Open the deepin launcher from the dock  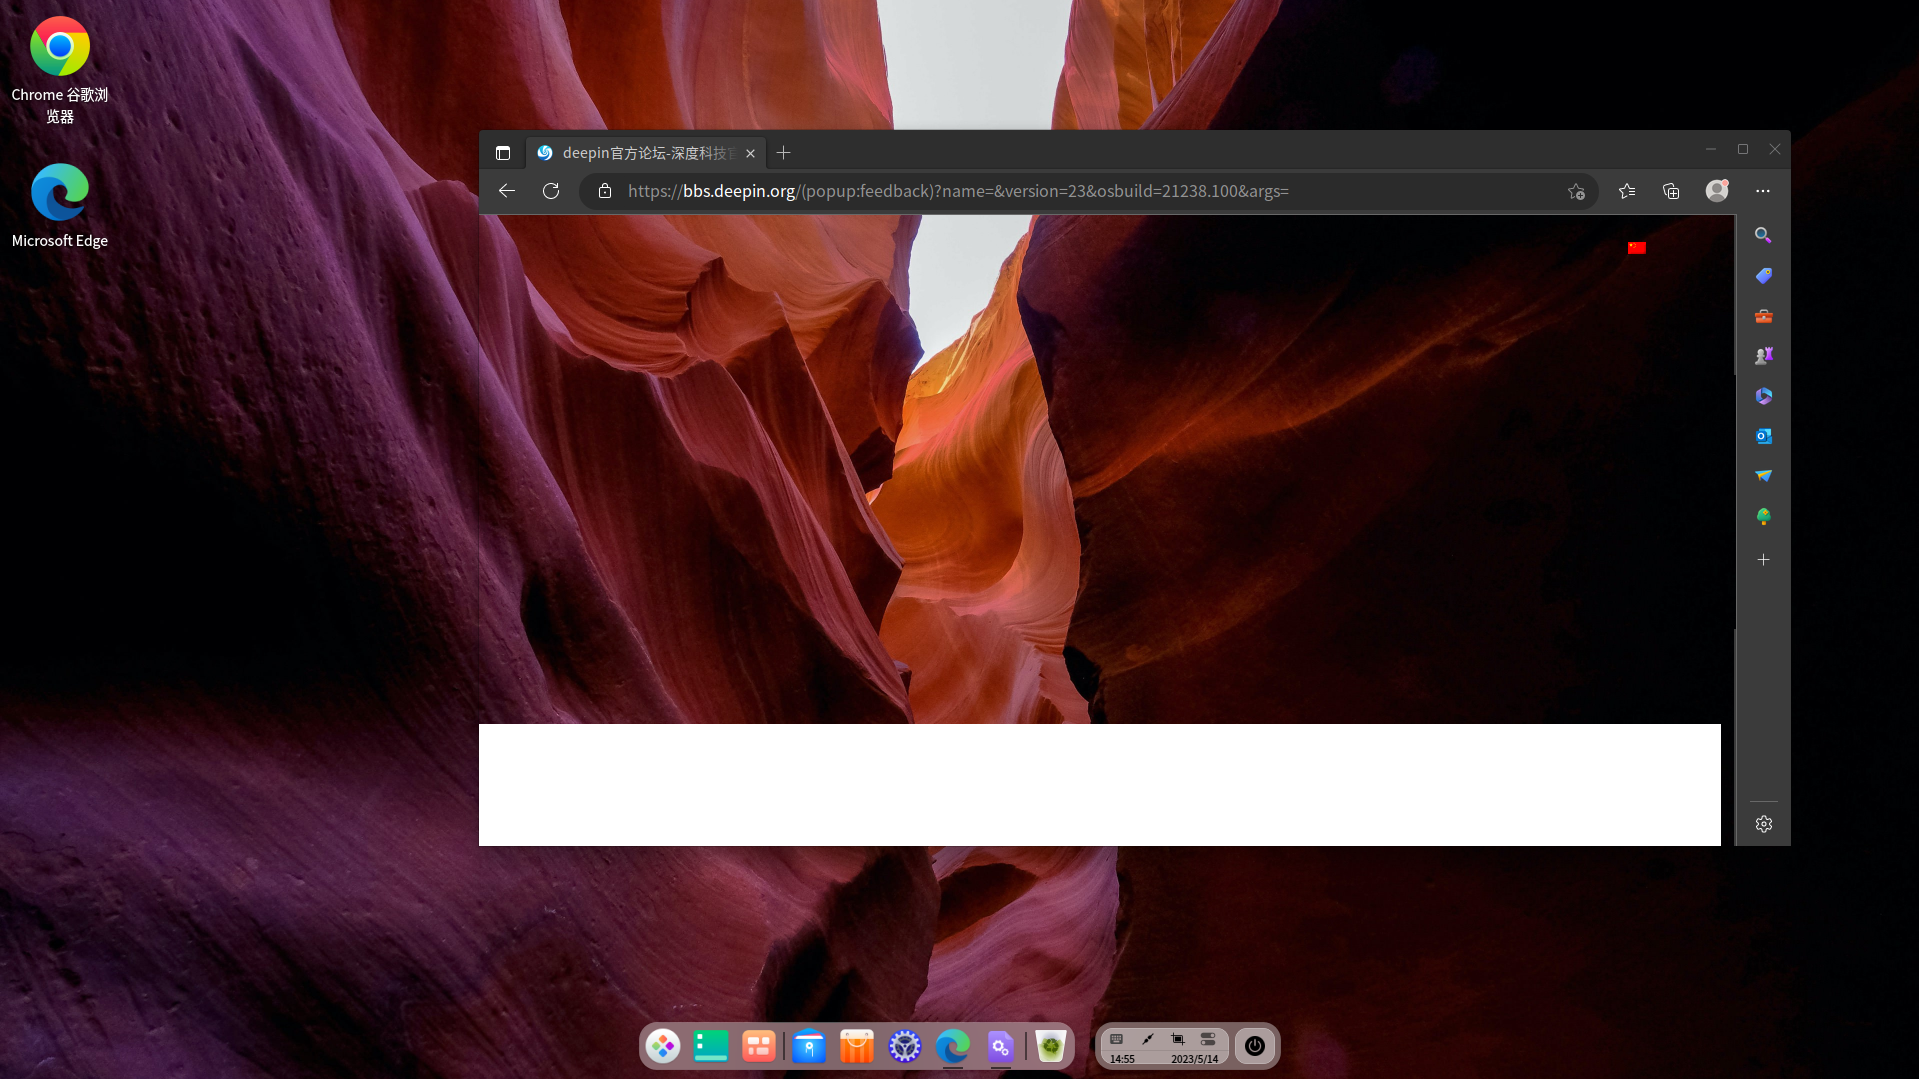[663, 1046]
